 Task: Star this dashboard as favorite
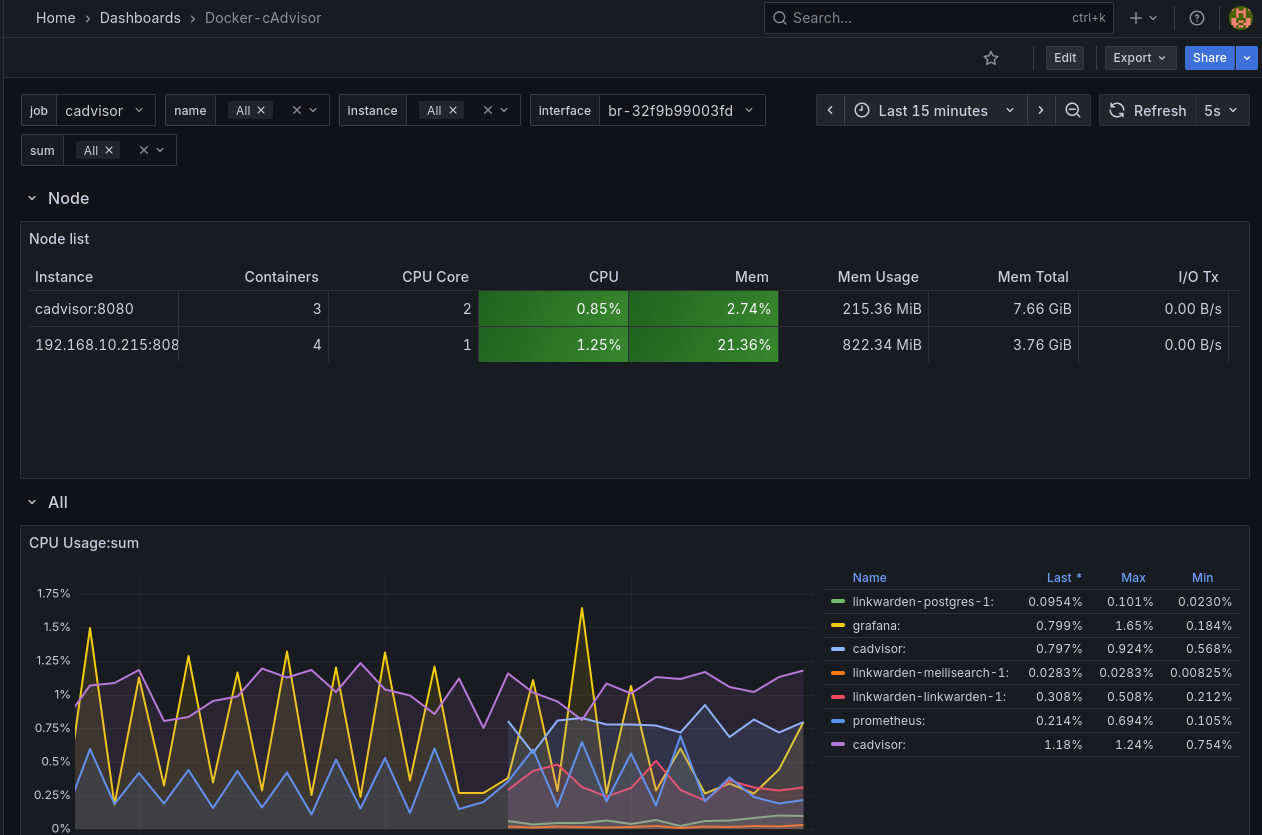[991, 58]
